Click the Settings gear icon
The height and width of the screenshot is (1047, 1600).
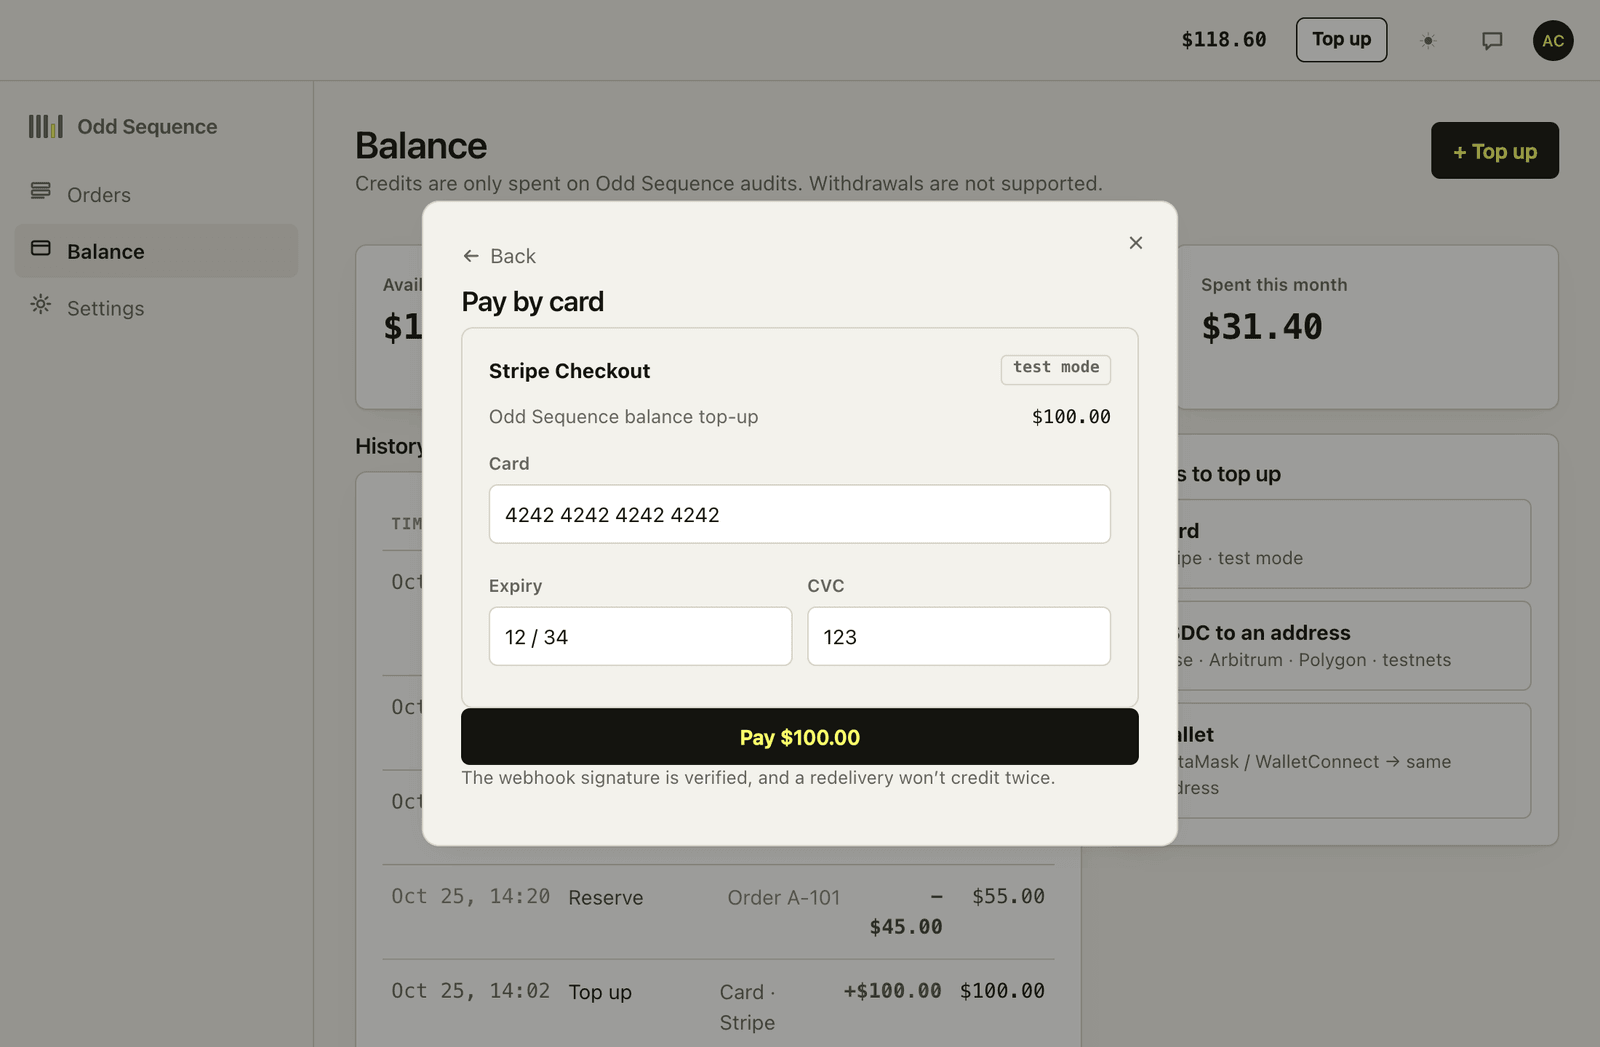tap(41, 304)
